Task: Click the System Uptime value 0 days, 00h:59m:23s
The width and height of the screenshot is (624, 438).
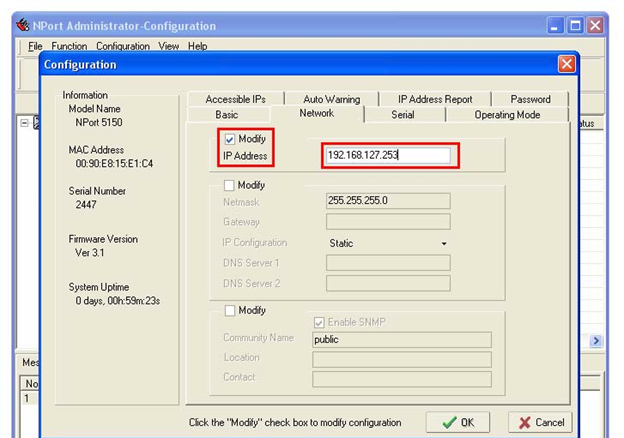Action: [118, 301]
